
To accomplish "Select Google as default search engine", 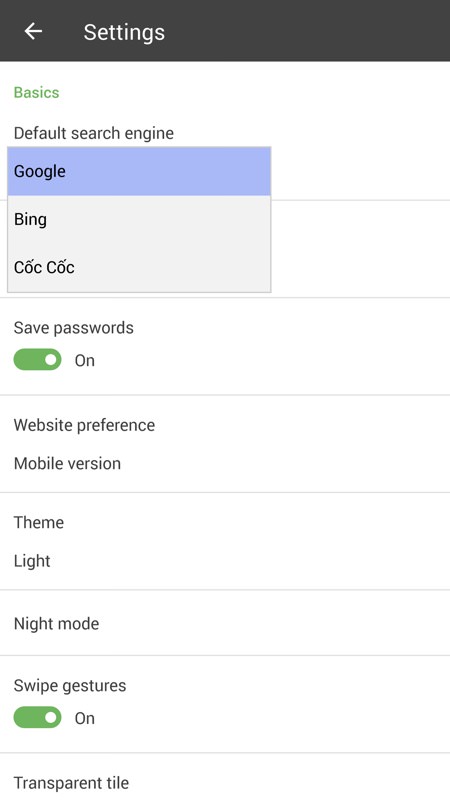I will coord(139,171).
